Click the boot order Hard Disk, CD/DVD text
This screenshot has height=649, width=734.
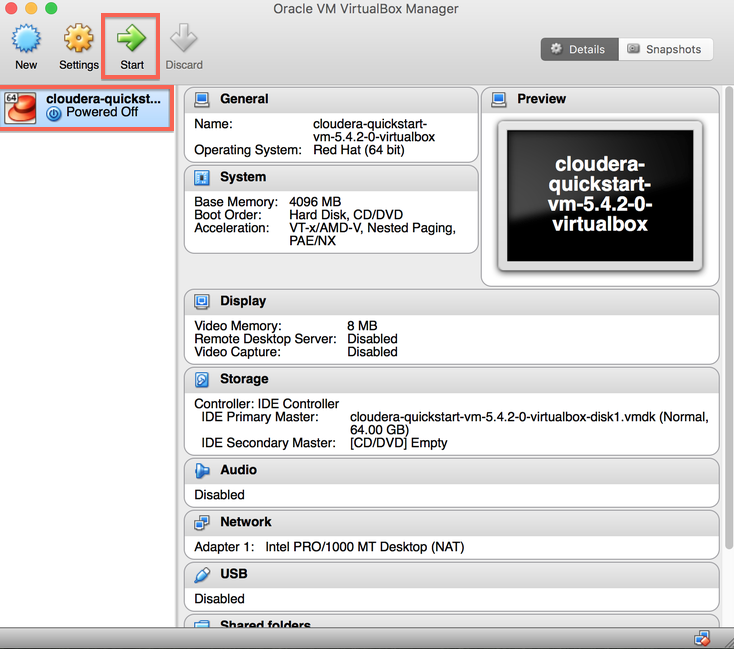tap(346, 215)
